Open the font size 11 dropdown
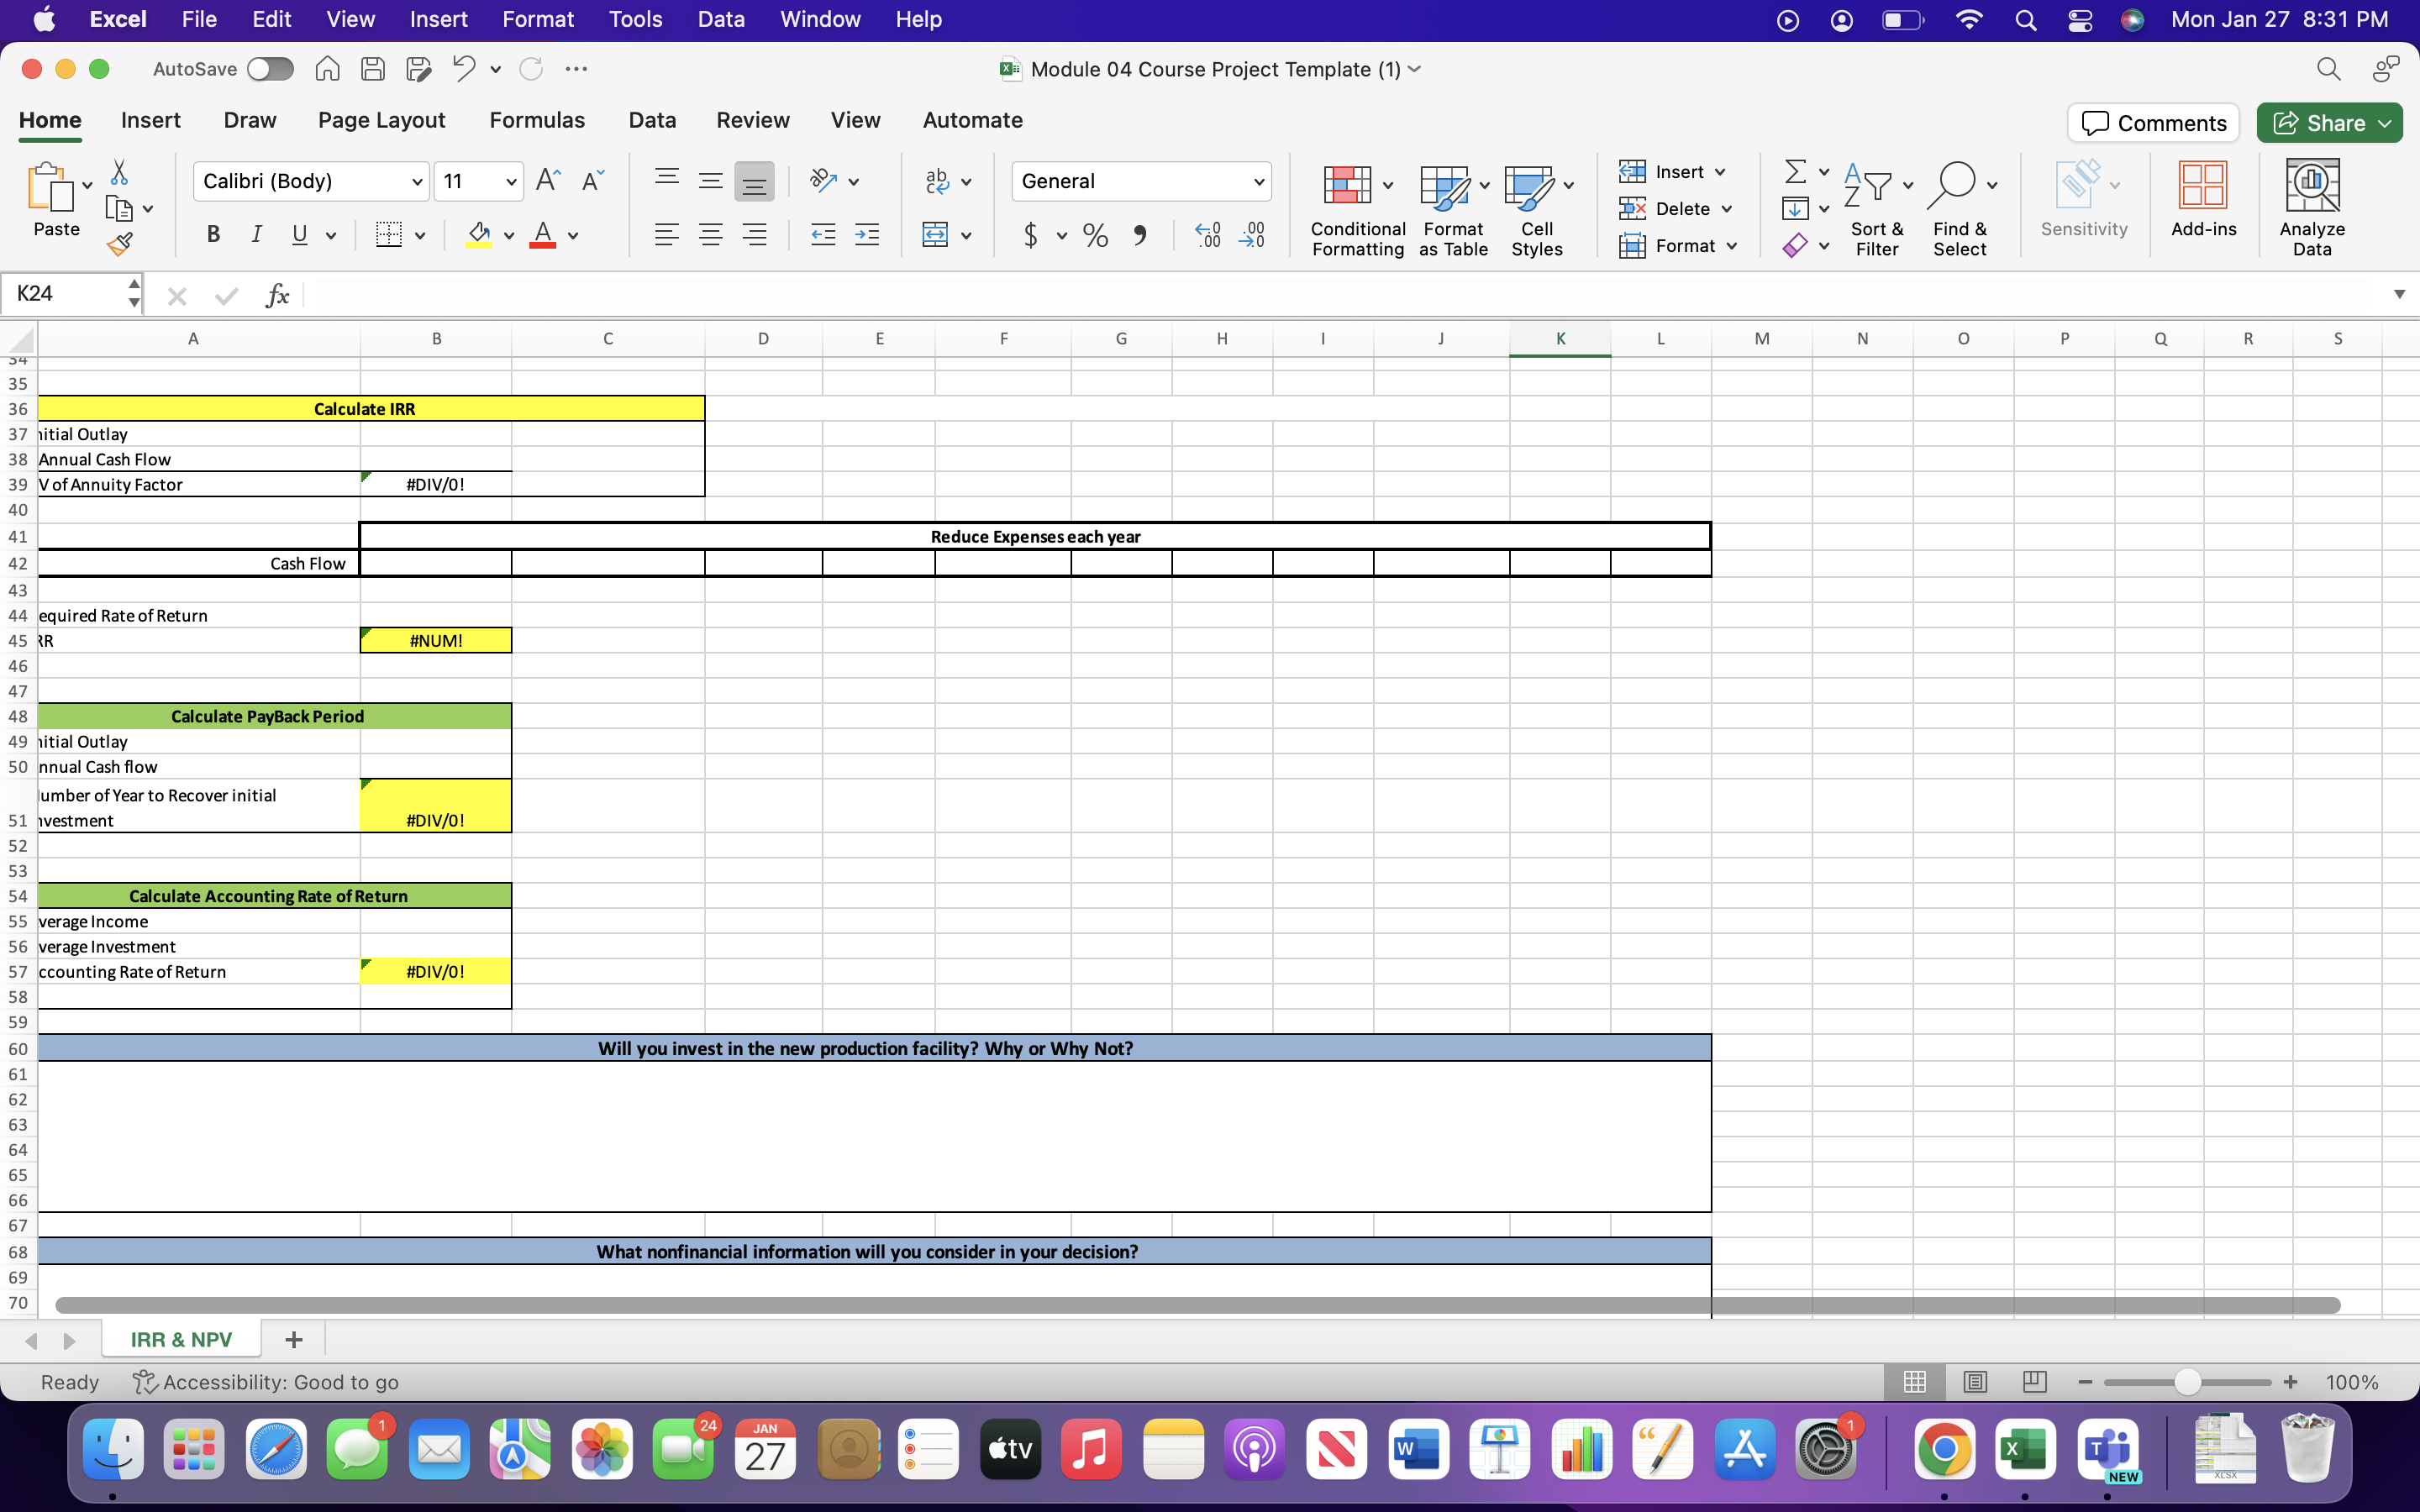The height and width of the screenshot is (1512, 2420). click(511, 182)
